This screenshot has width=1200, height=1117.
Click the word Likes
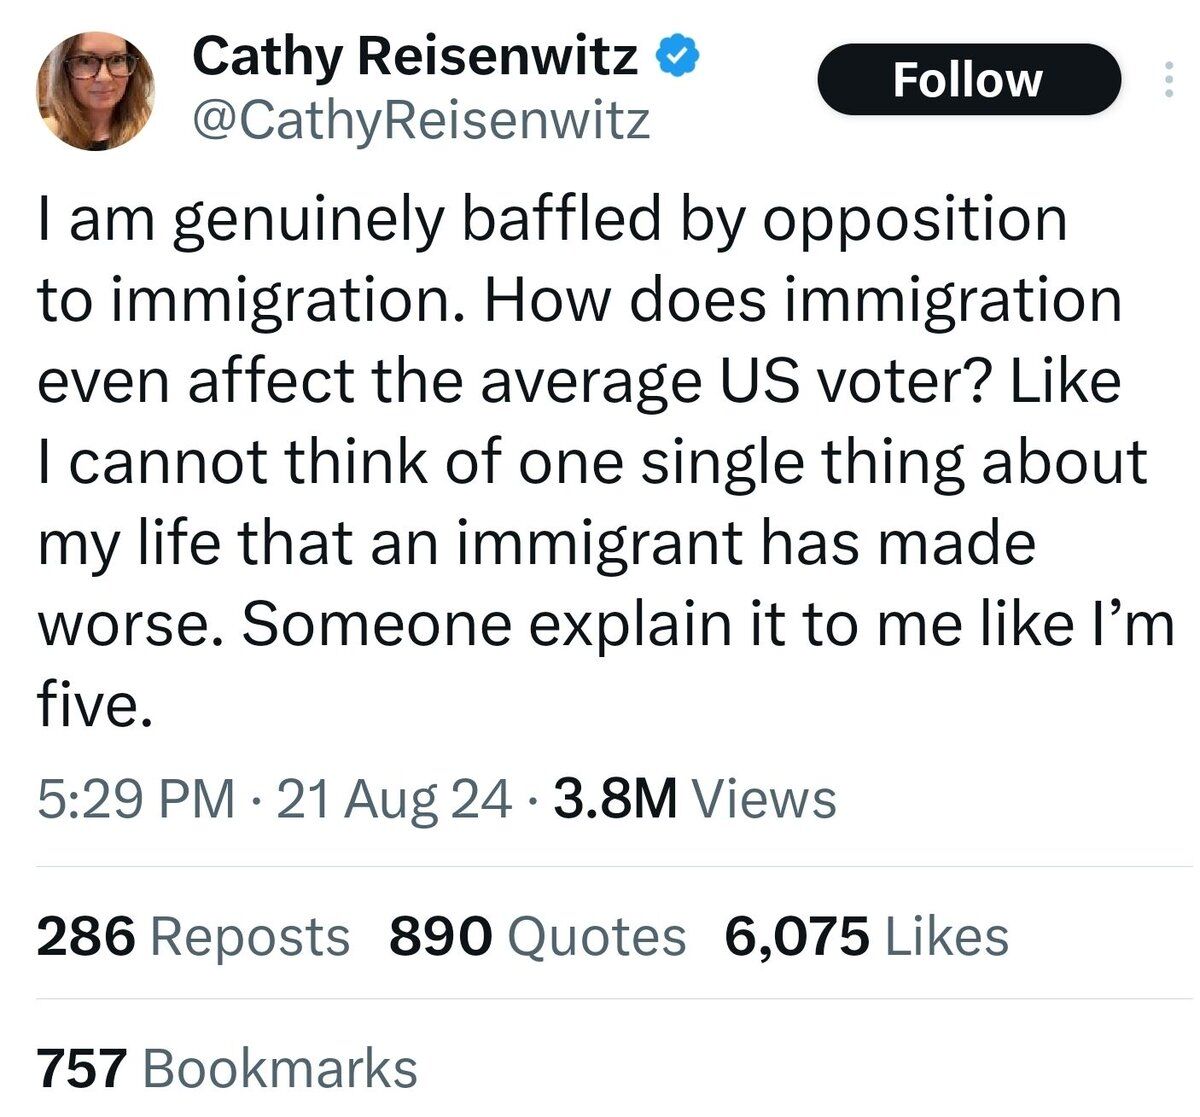coord(948,937)
